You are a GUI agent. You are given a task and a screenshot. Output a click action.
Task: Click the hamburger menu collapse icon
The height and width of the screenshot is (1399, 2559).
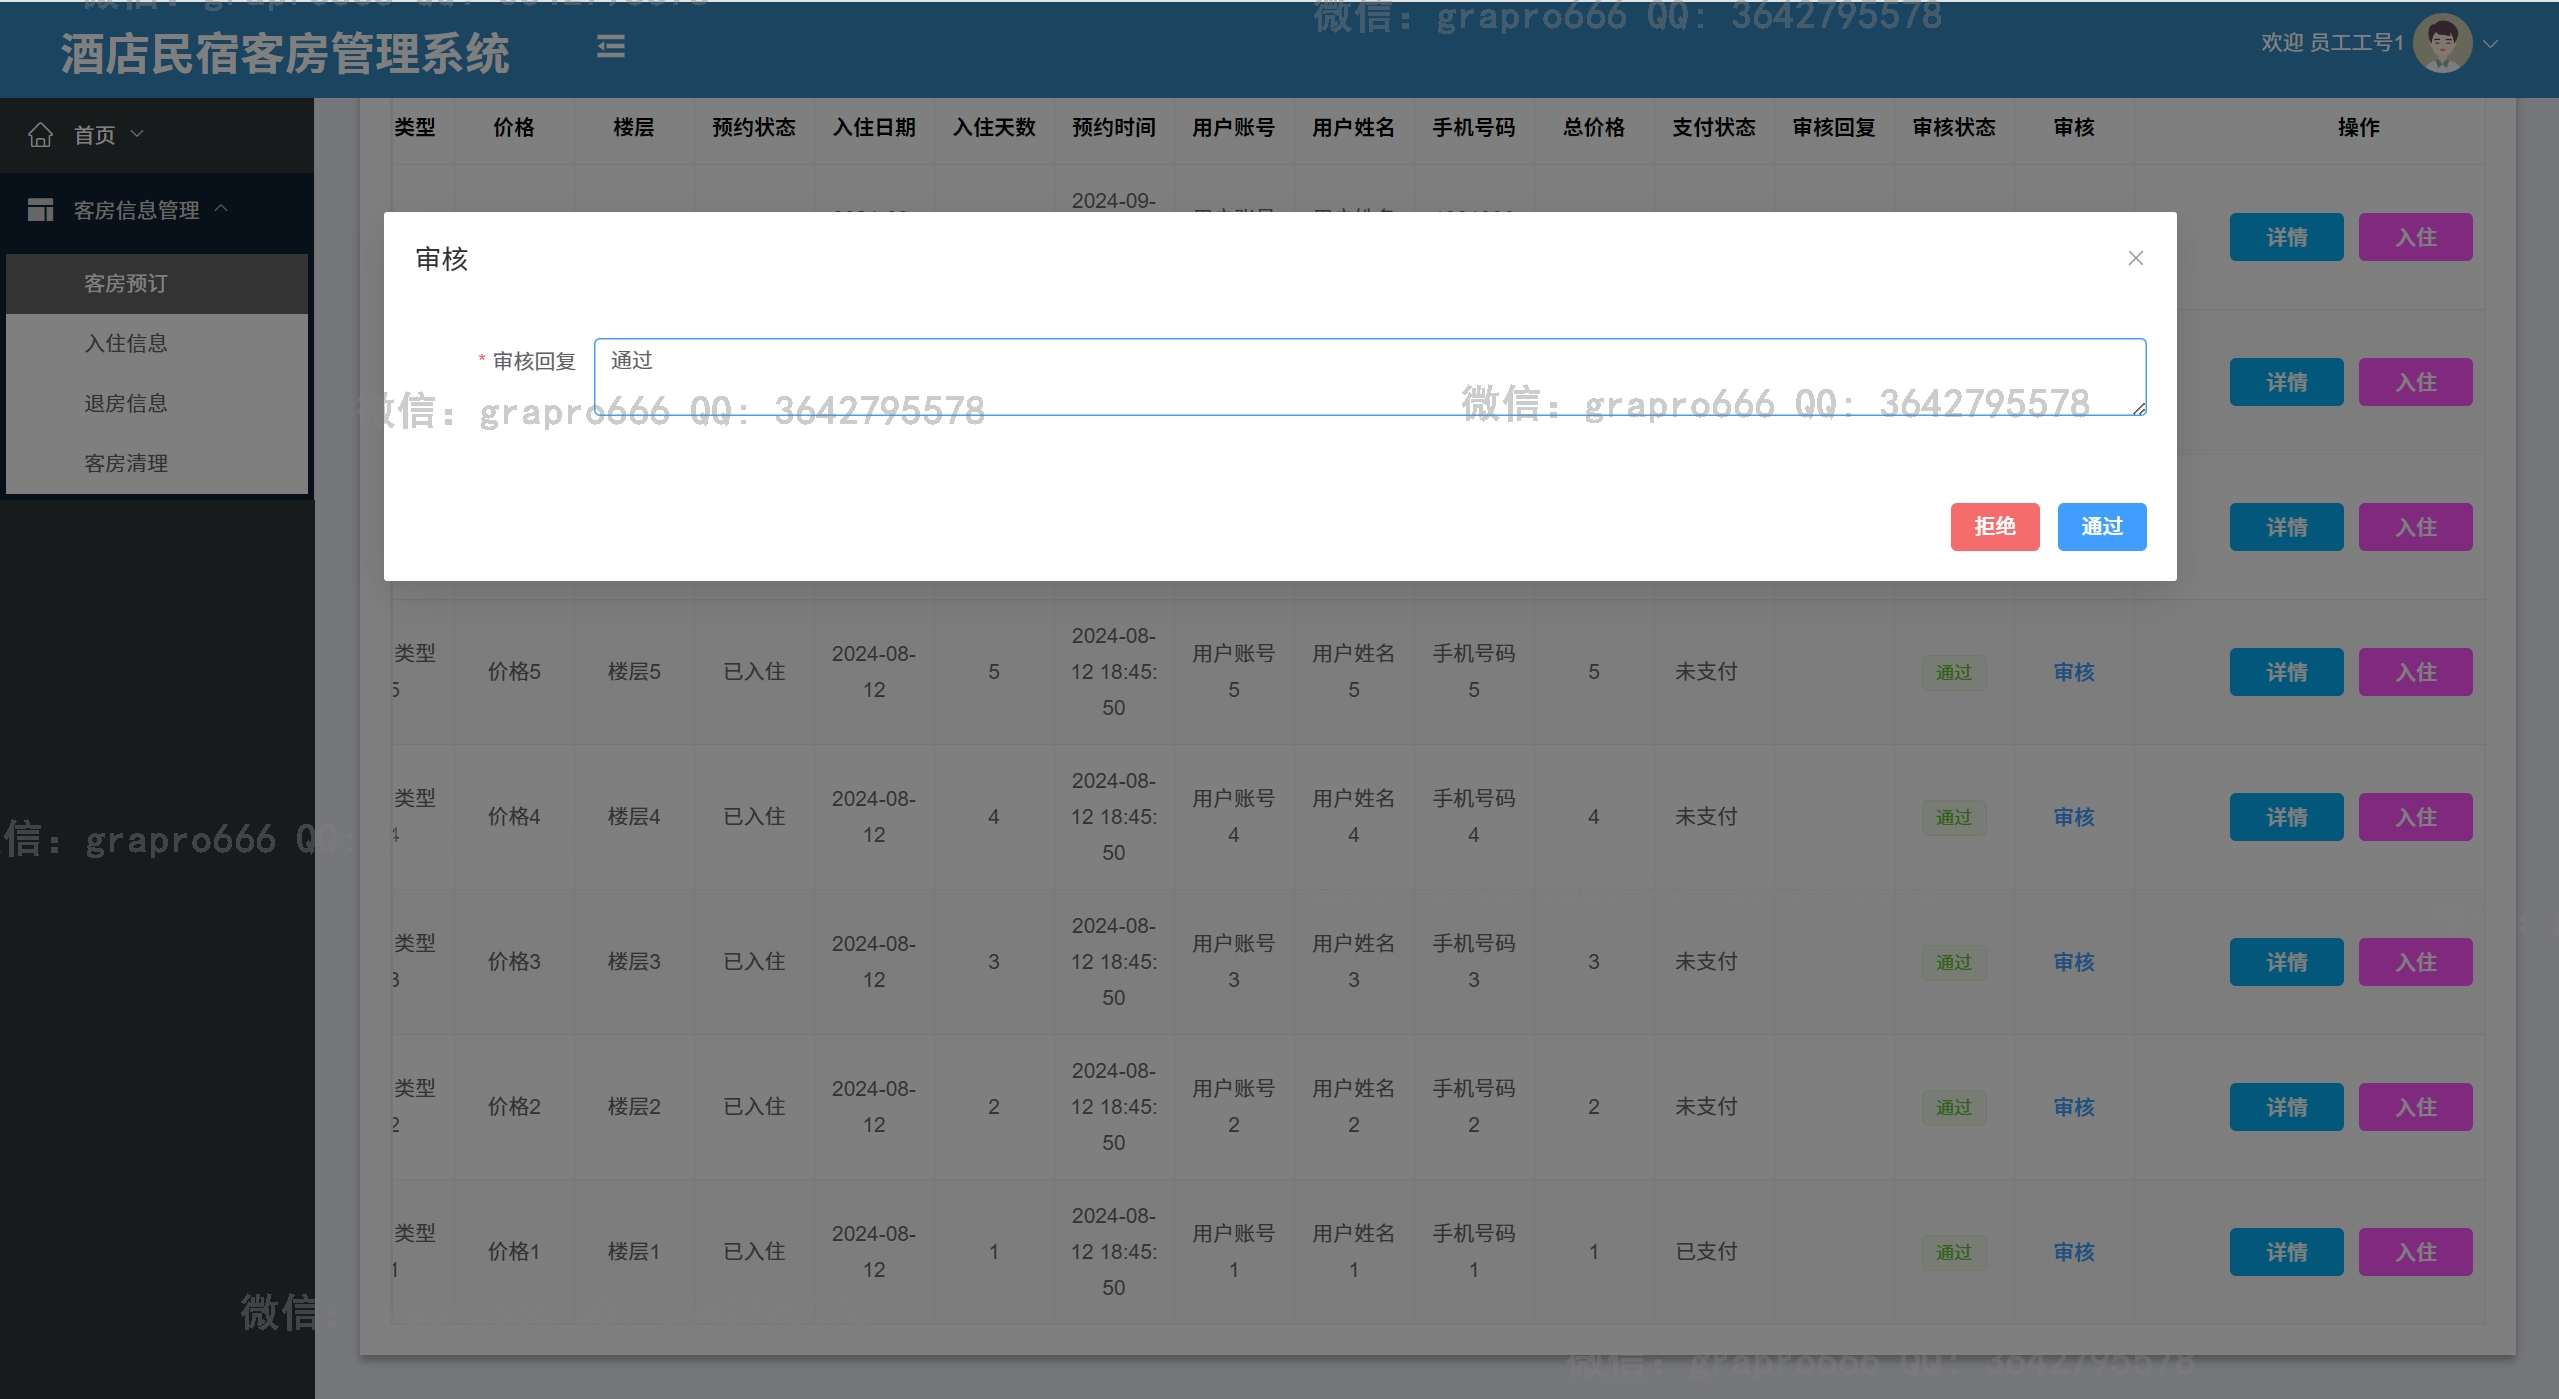tap(610, 47)
